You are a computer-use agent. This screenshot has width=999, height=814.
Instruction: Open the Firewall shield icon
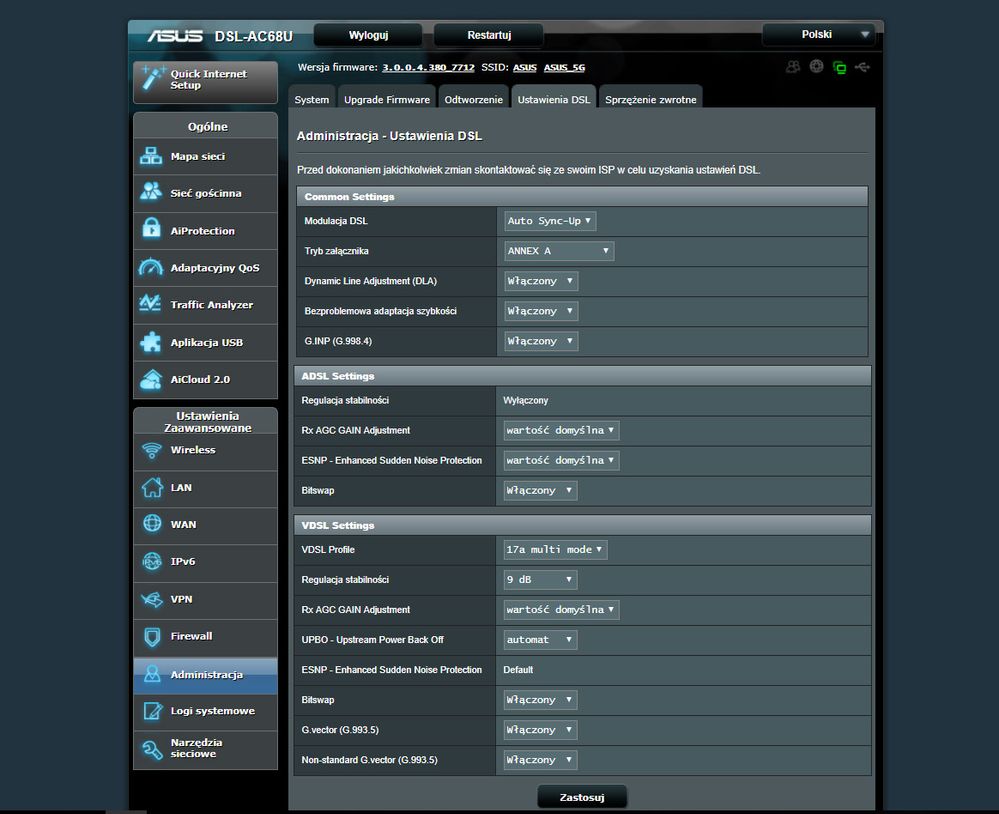(x=152, y=636)
